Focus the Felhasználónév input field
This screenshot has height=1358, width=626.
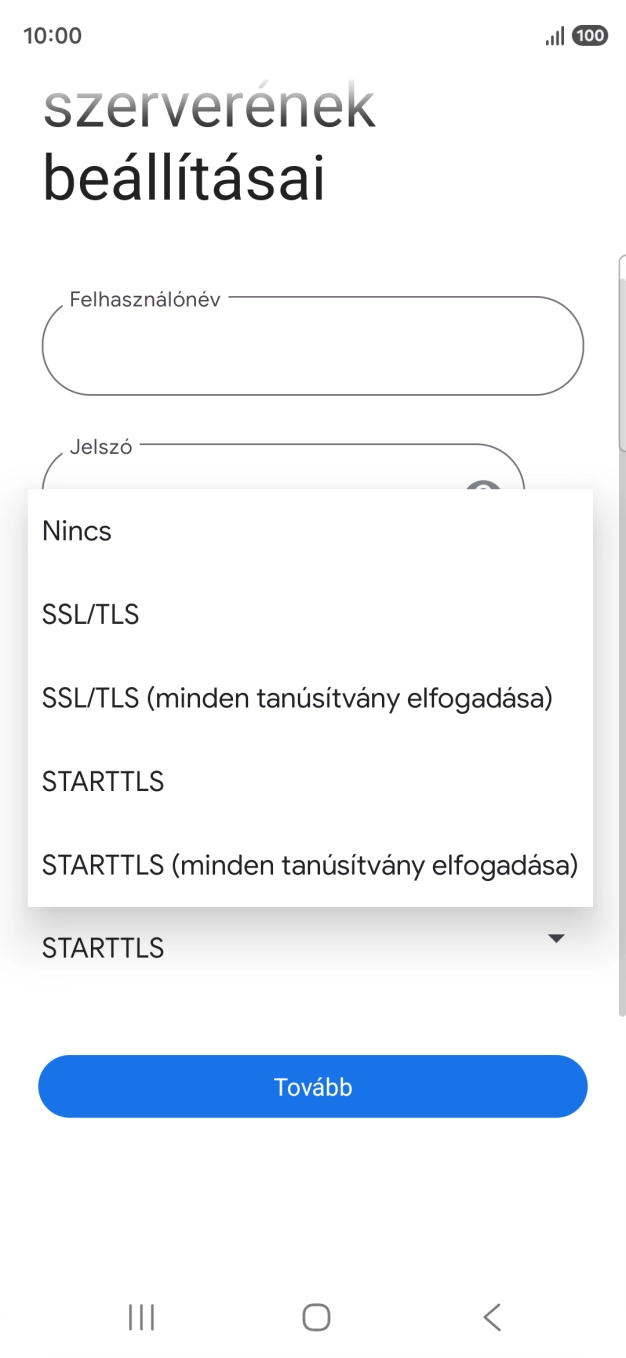pos(312,346)
